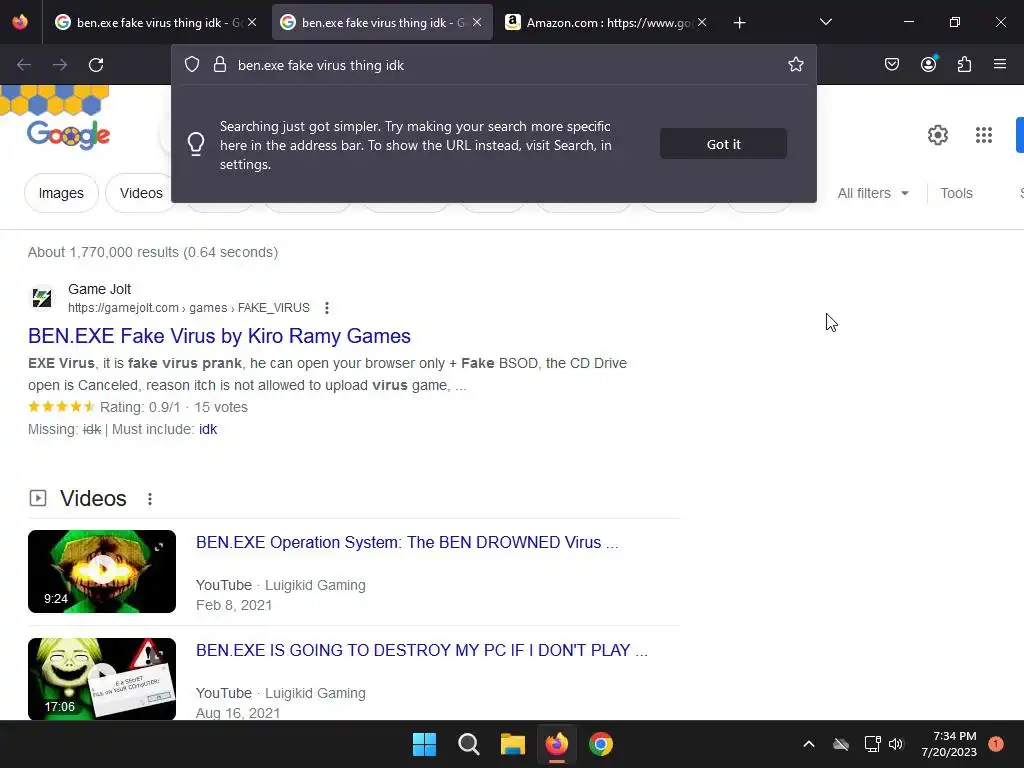Viewport: 1024px width, 768px height.
Task: Click 'About 1,770,000 results (0.64 seconds)' text
Action: [x=153, y=252]
